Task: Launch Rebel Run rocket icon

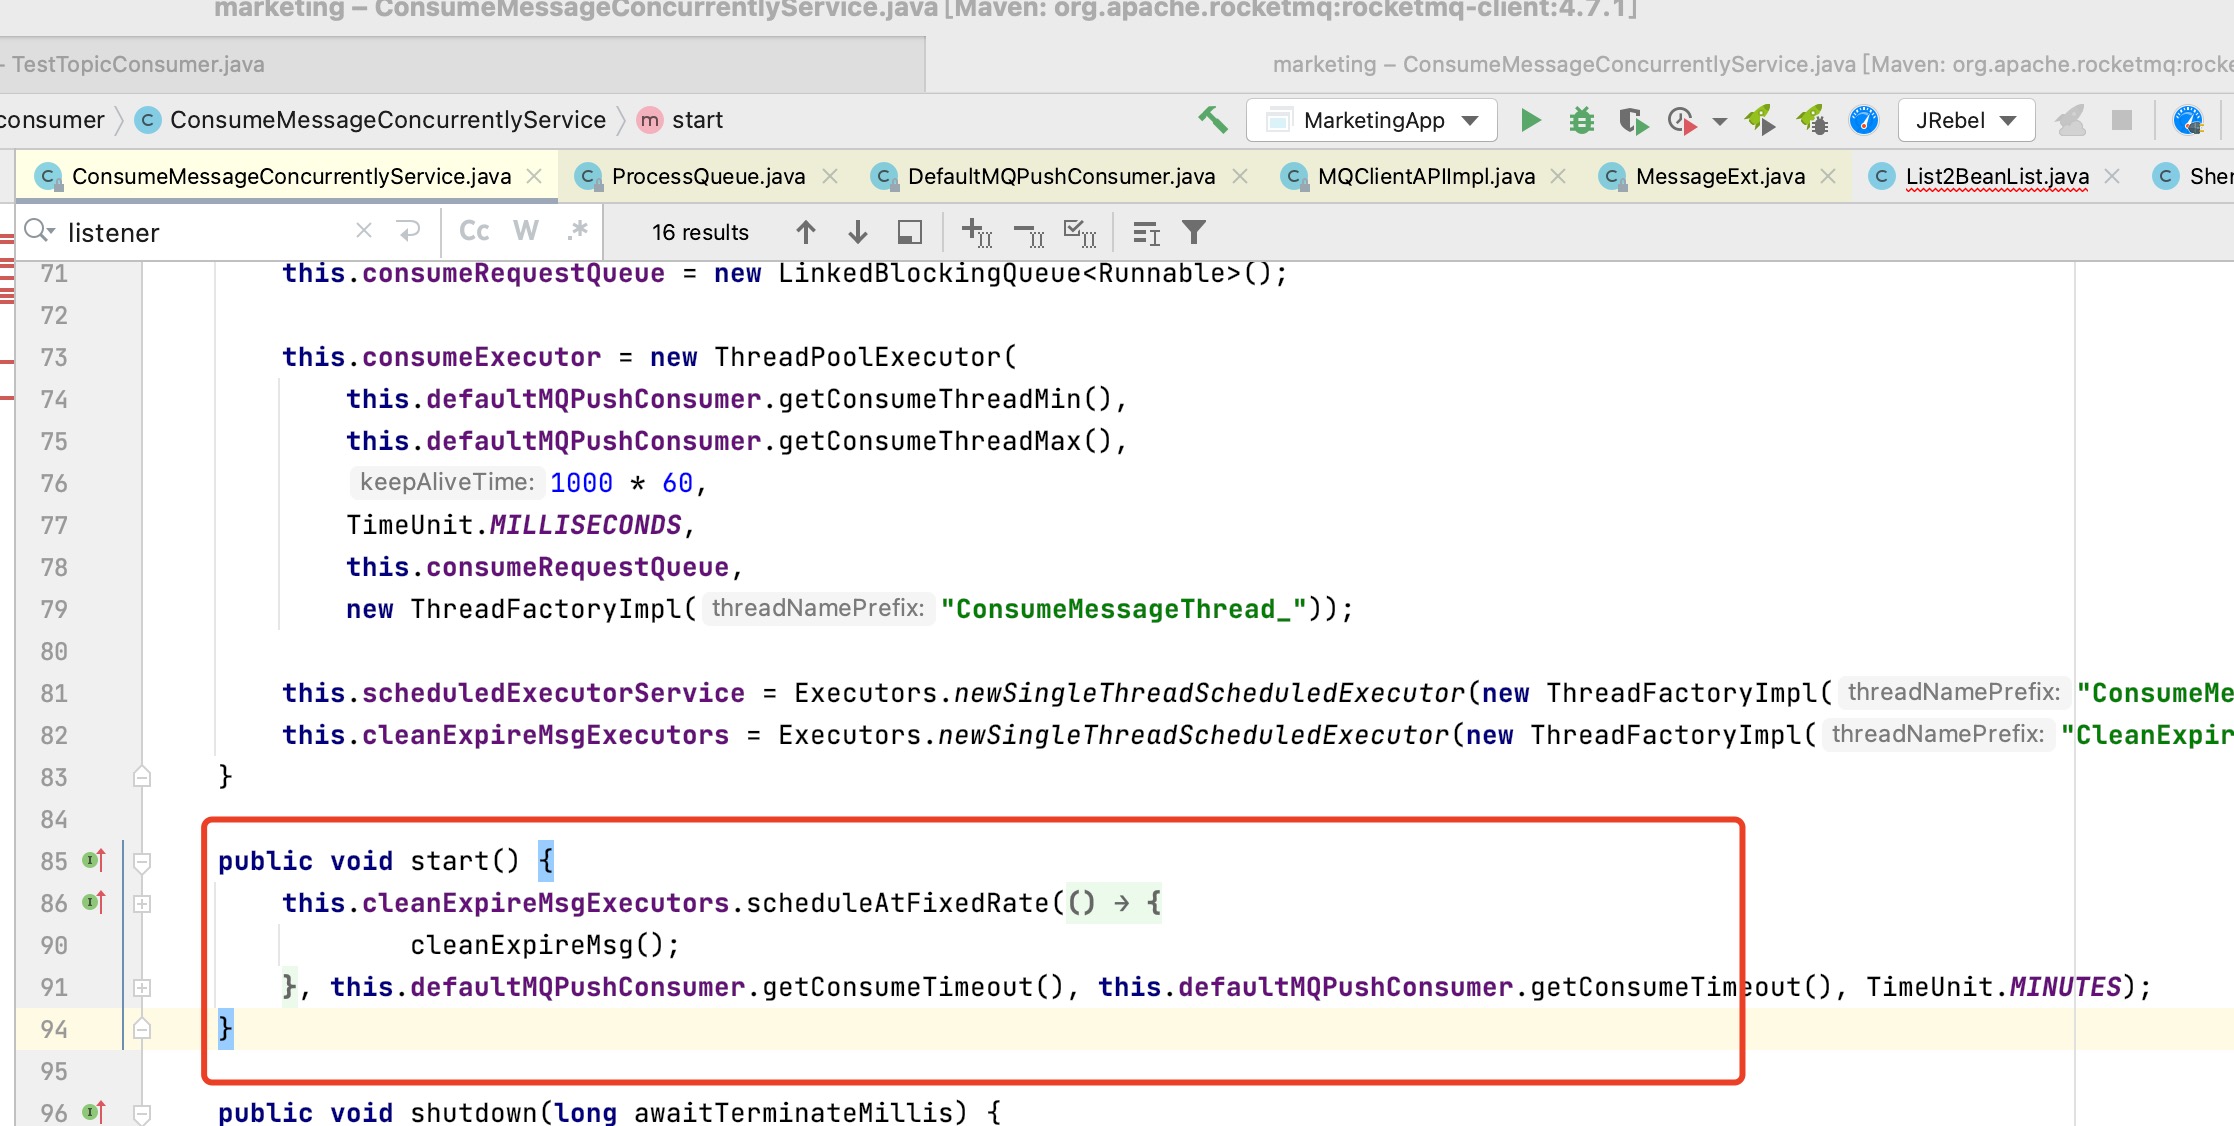Action: coord(1760,121)
